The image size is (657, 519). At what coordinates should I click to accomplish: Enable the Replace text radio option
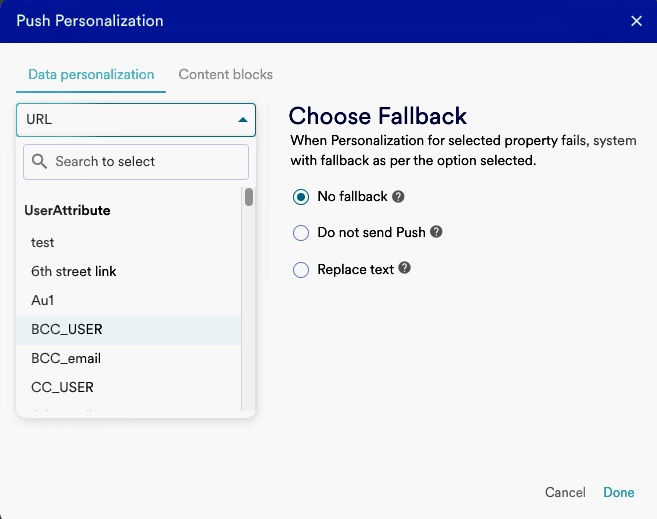pyautogui.click(x=301, y=269)
